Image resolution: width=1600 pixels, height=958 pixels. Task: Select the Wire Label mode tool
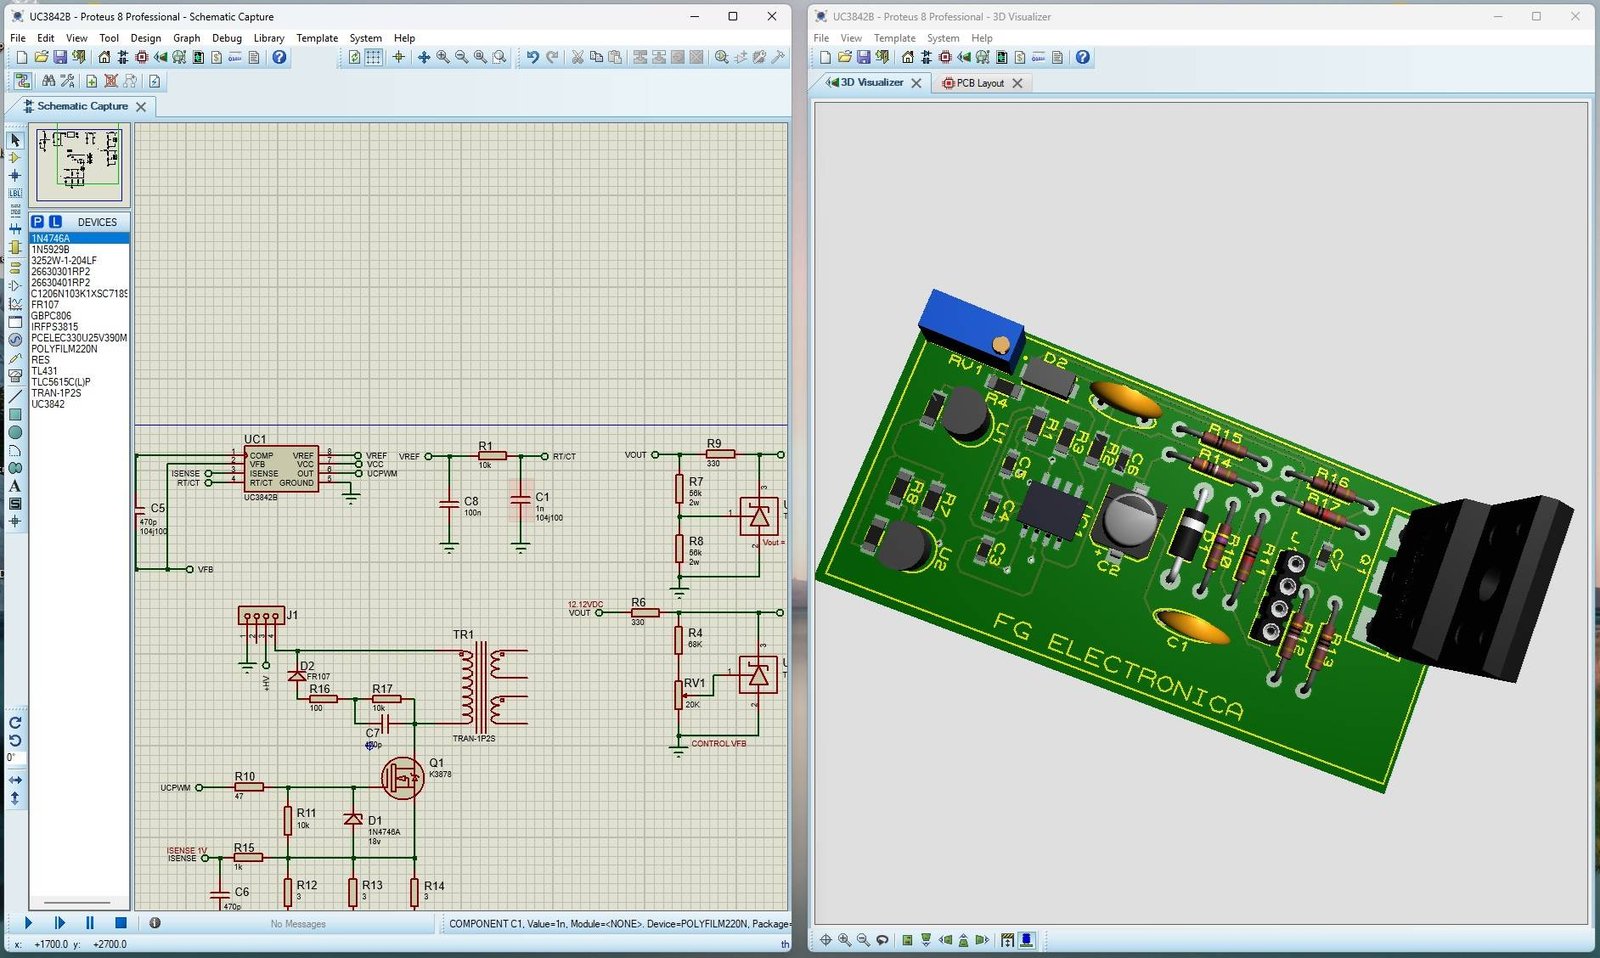point(15,193)
